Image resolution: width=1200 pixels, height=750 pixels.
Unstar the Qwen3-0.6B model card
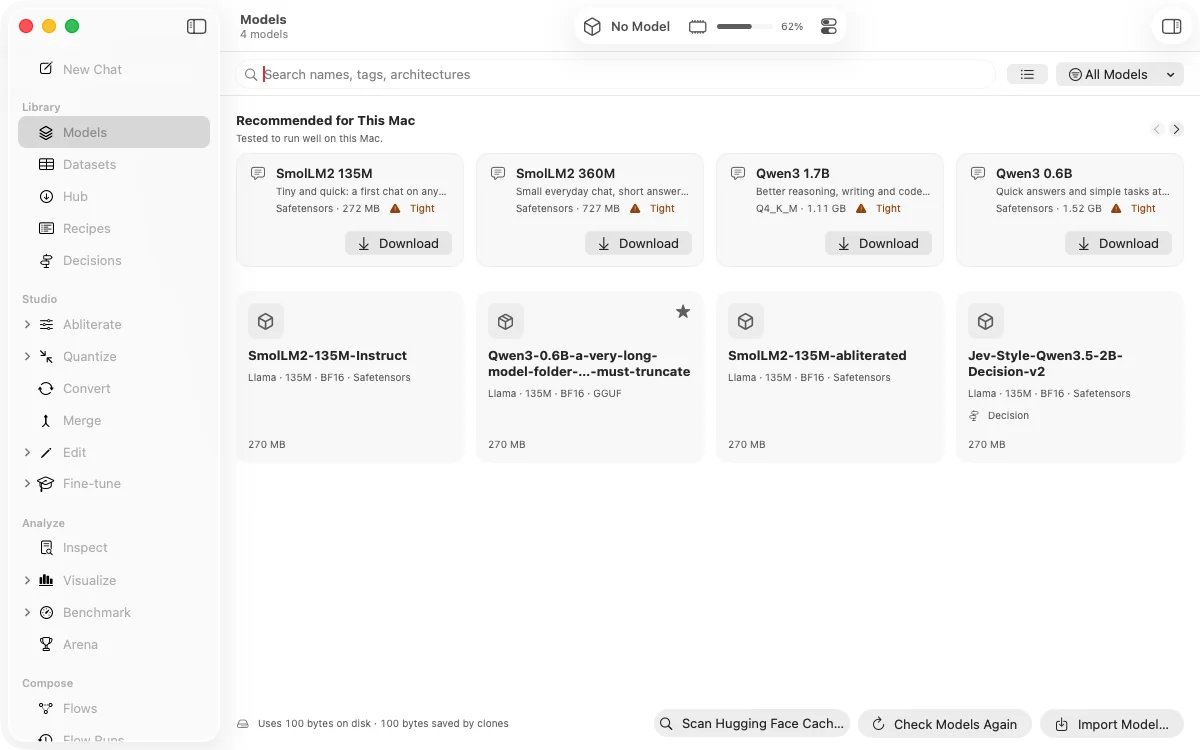point(683,312)
